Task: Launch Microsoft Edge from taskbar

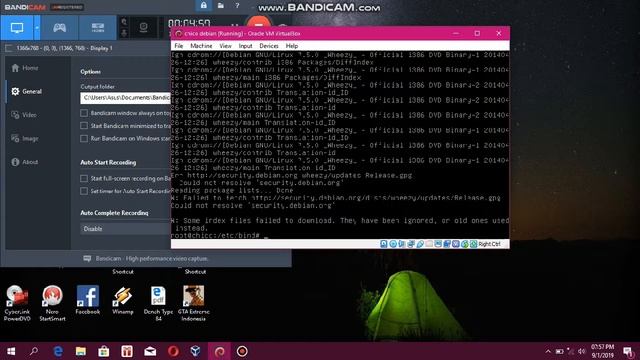Action: coord(58,351)
